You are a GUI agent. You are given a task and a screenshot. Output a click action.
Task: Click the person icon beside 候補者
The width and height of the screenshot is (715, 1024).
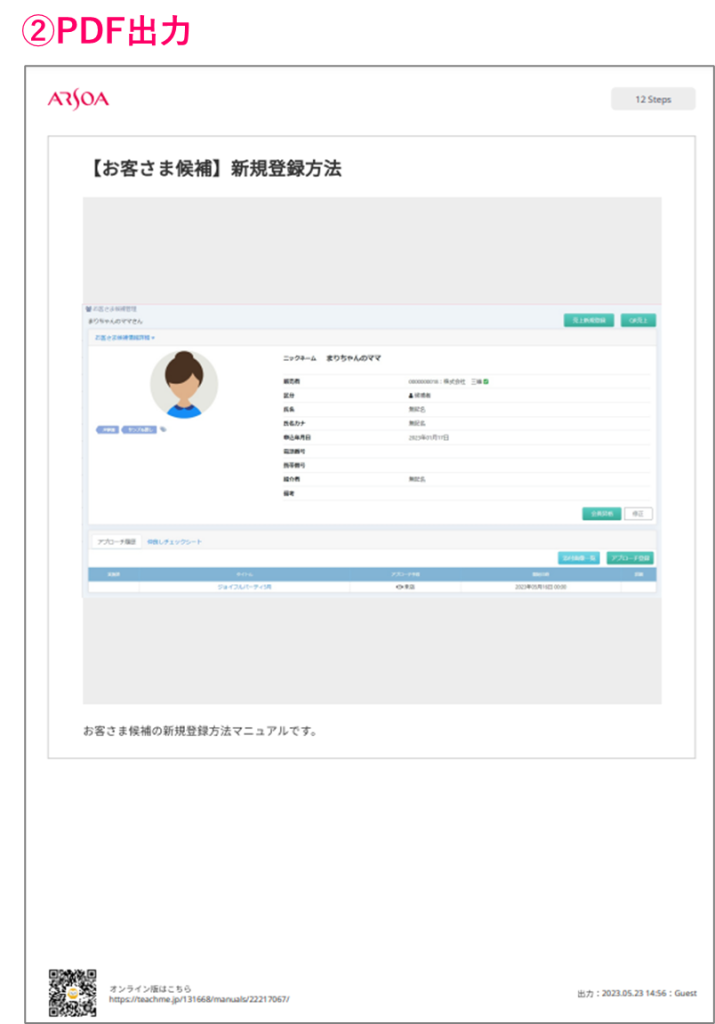[x=411, y=396]
